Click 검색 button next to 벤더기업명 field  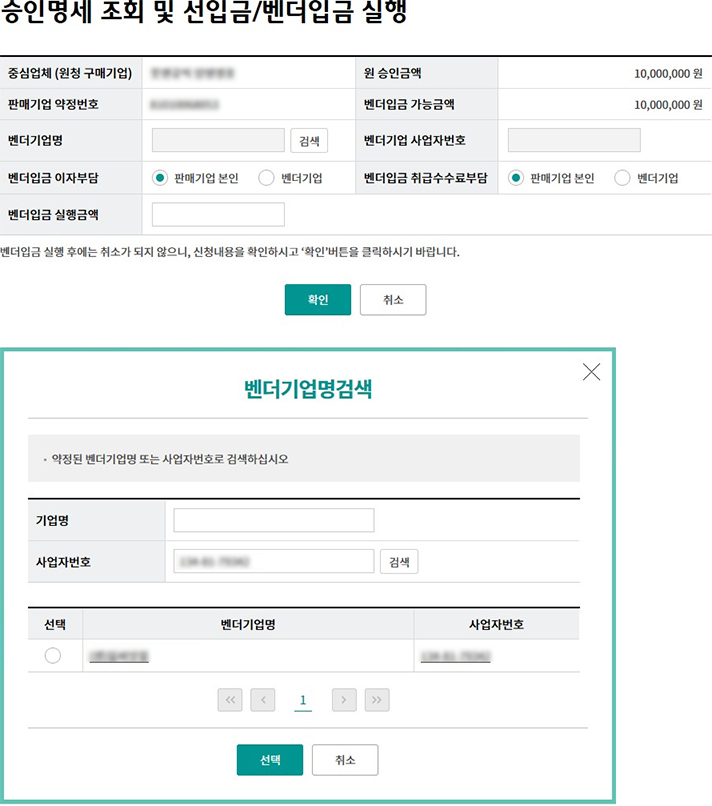point(309,140)
